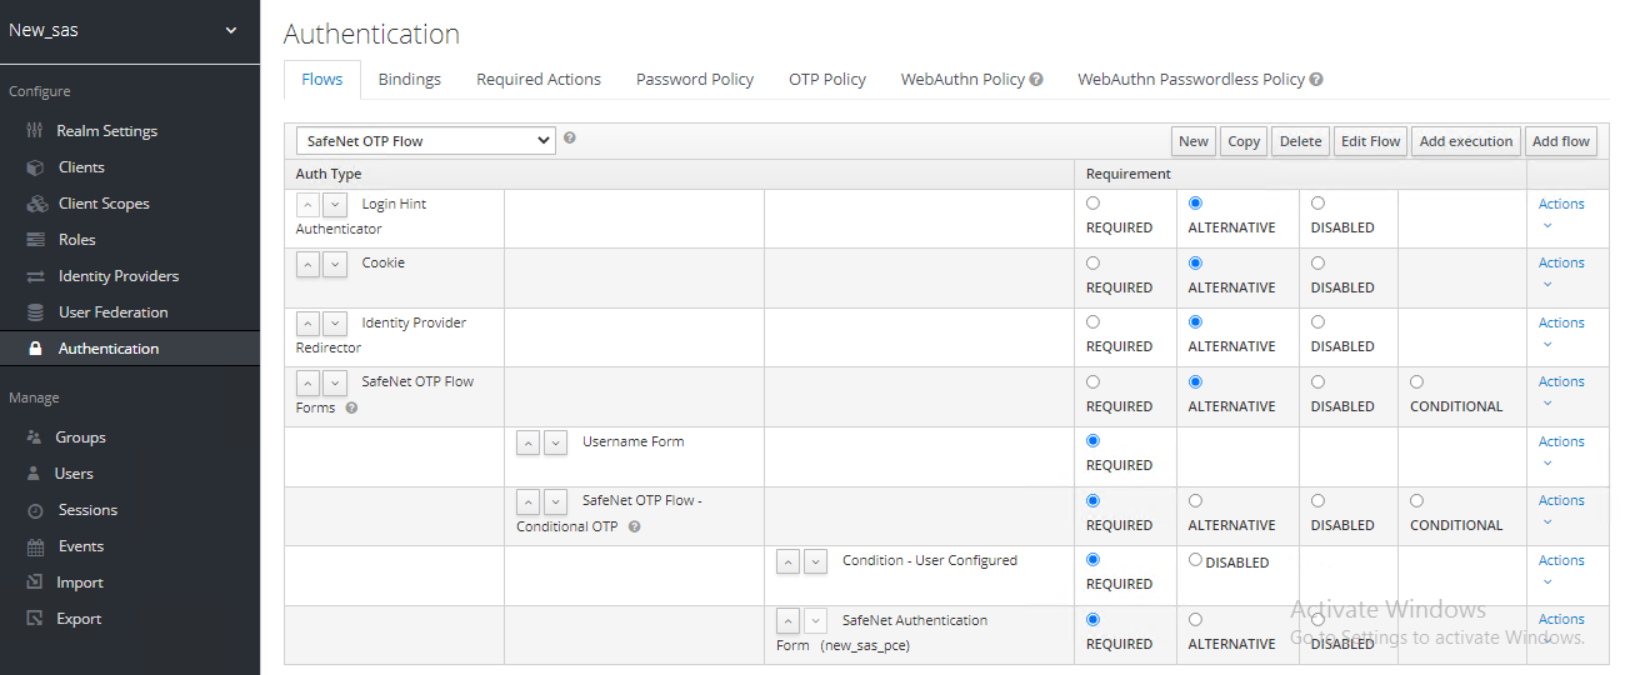Image resolution: width=1627 pixels, height=675 pixels.
Task: Switch to the Password Policy tab
Action: tap(695, 79)
